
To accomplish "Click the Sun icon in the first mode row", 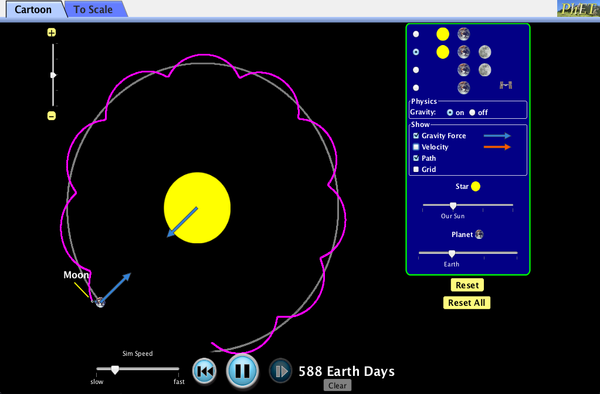I will (443, 34).
